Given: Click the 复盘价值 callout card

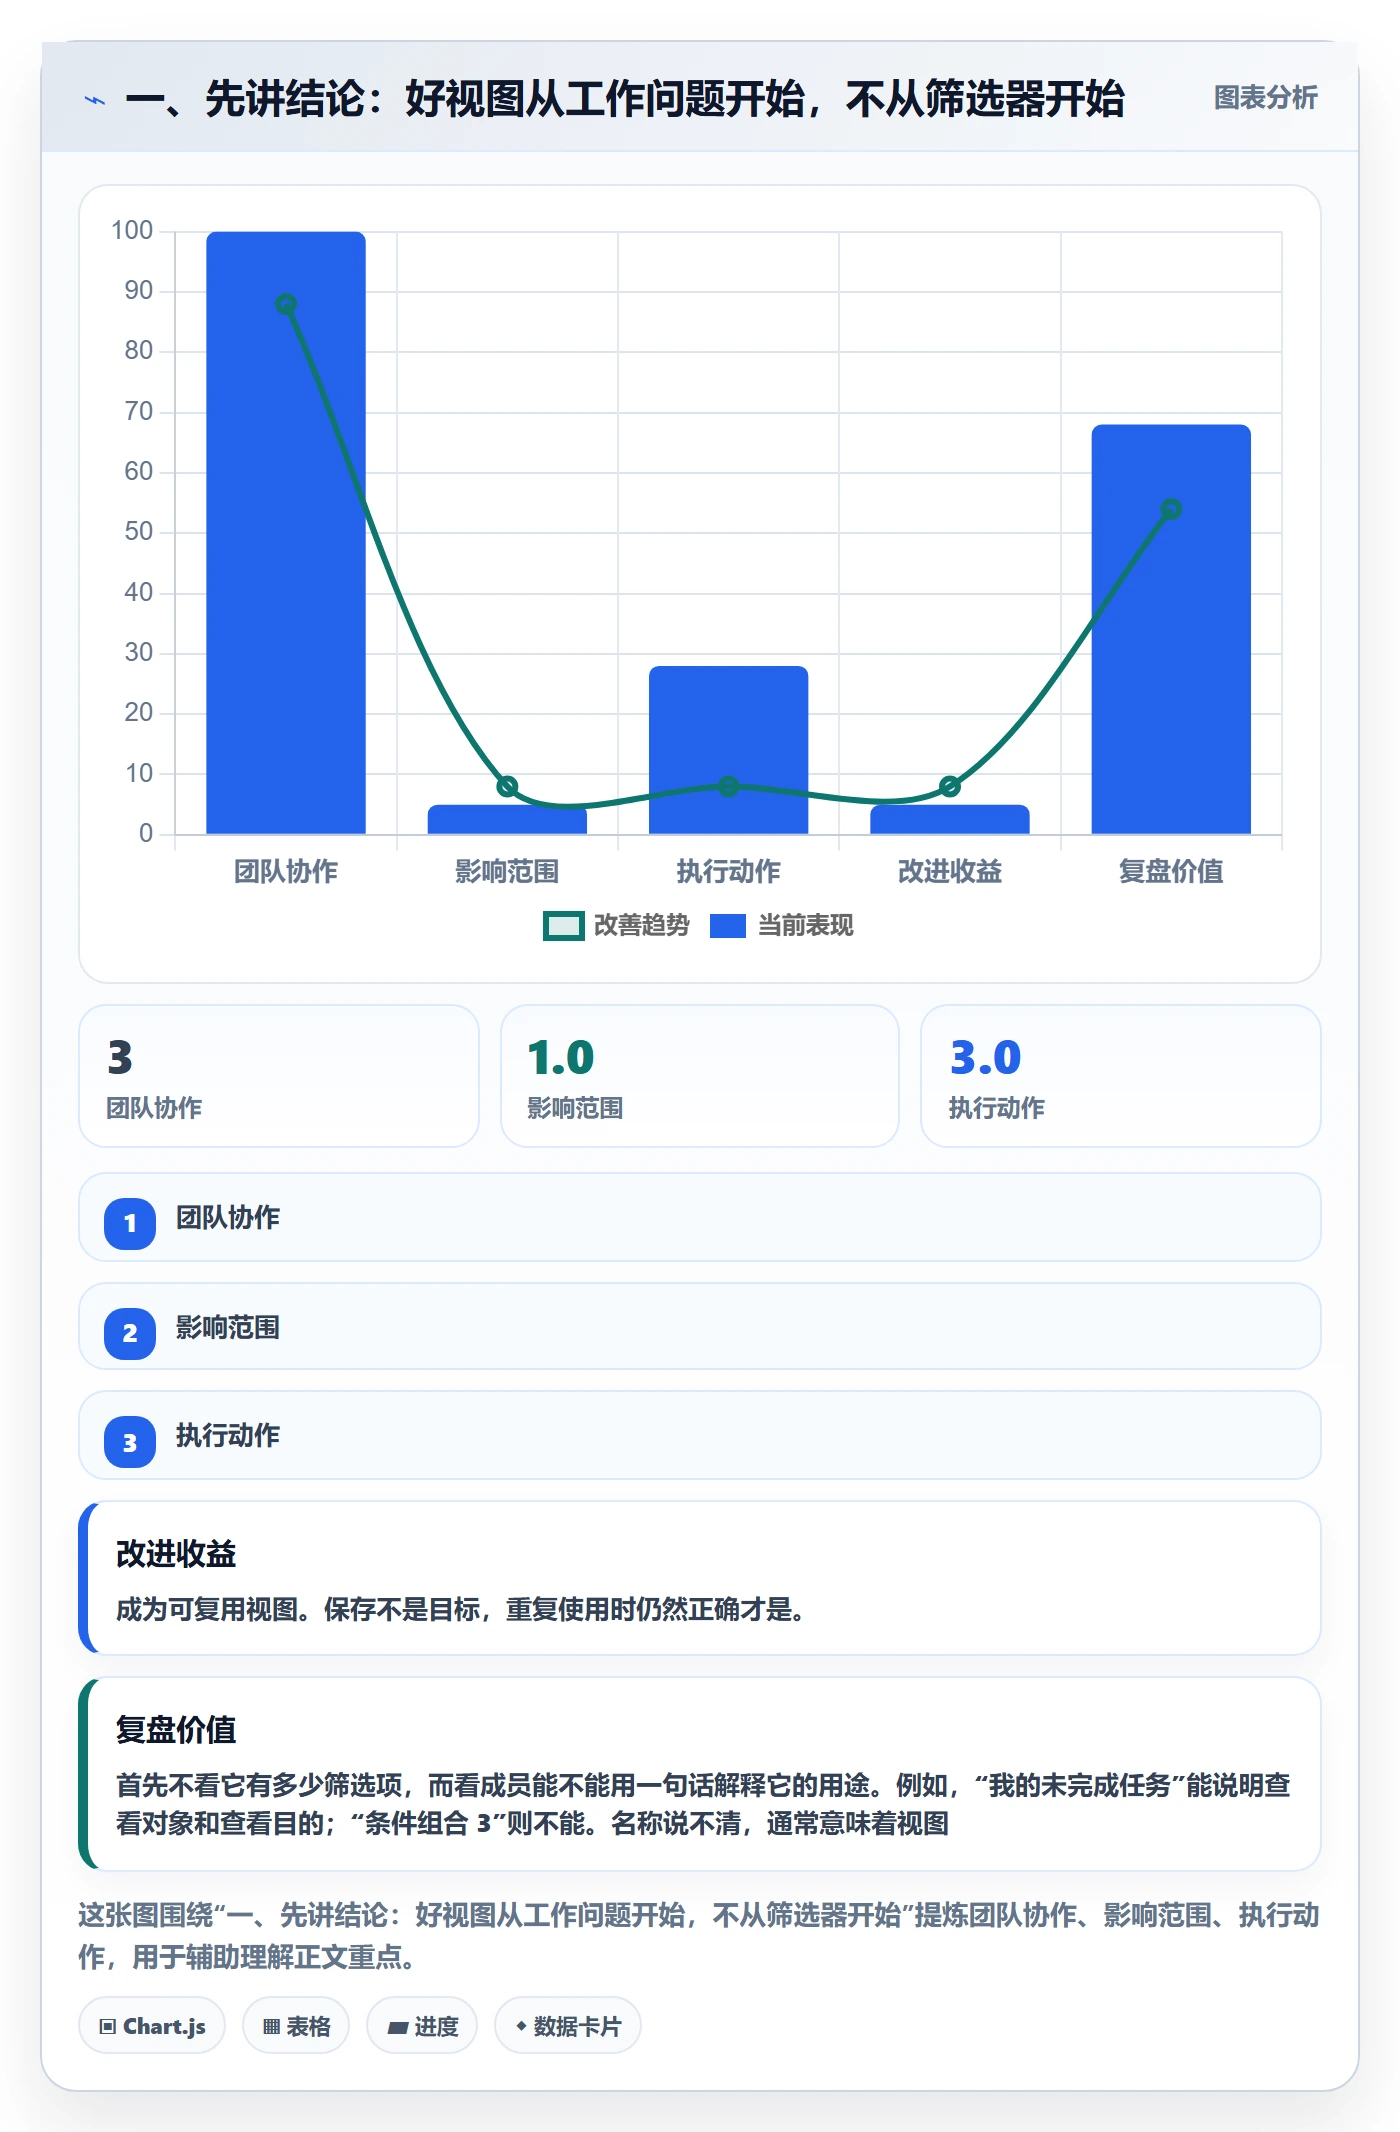Looking at the screenshot, I should click(x=700, y=1774).
